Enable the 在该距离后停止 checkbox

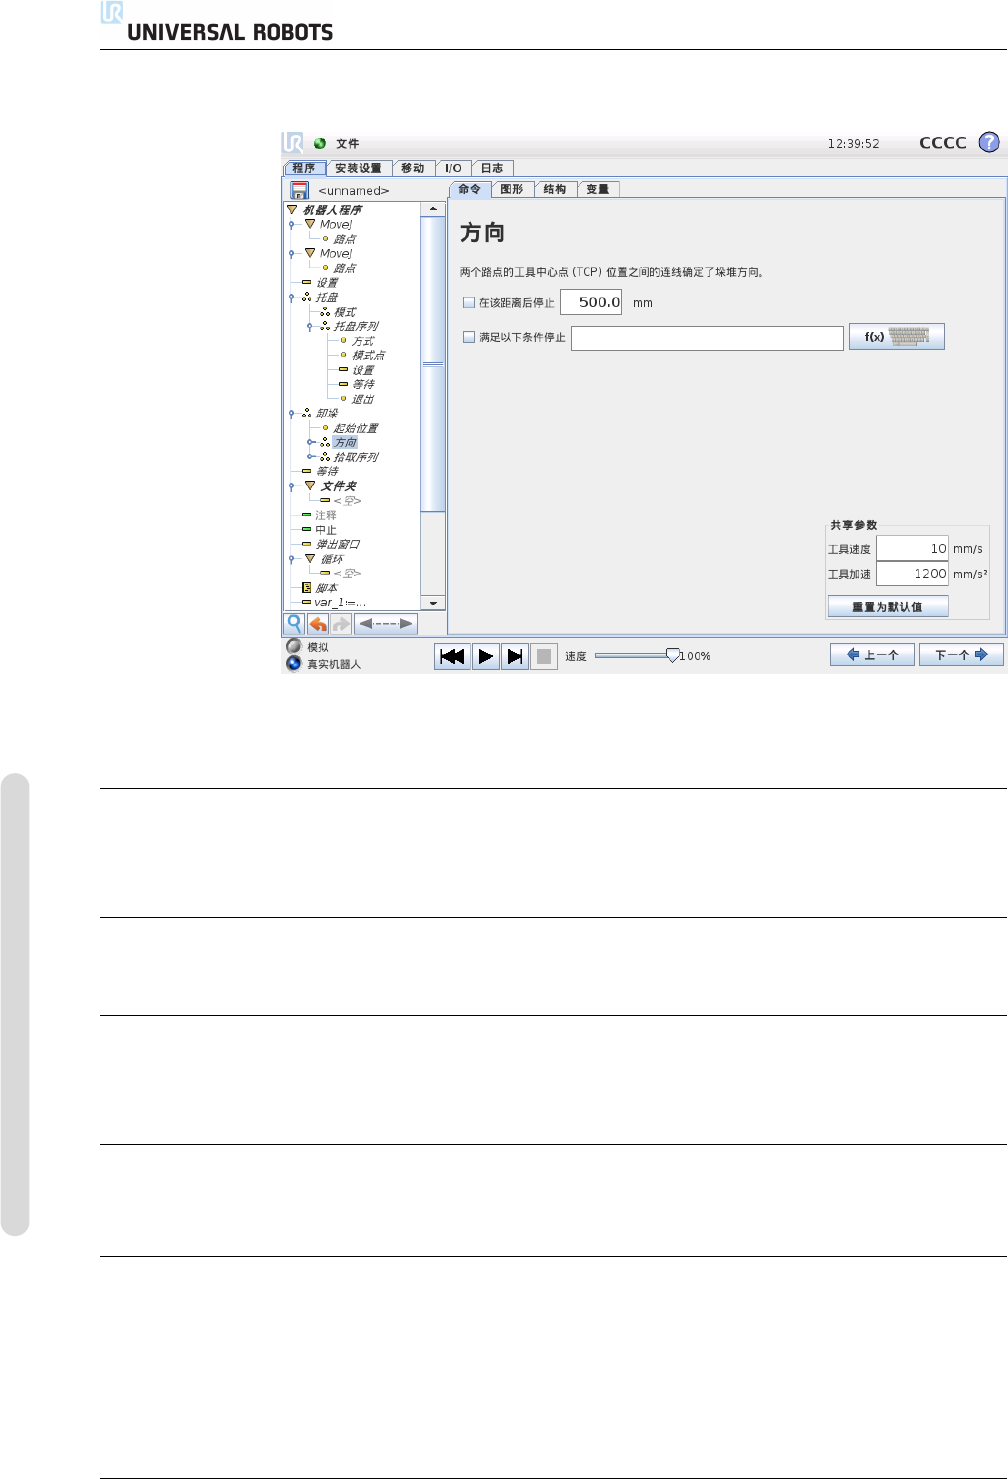[469, 302]
